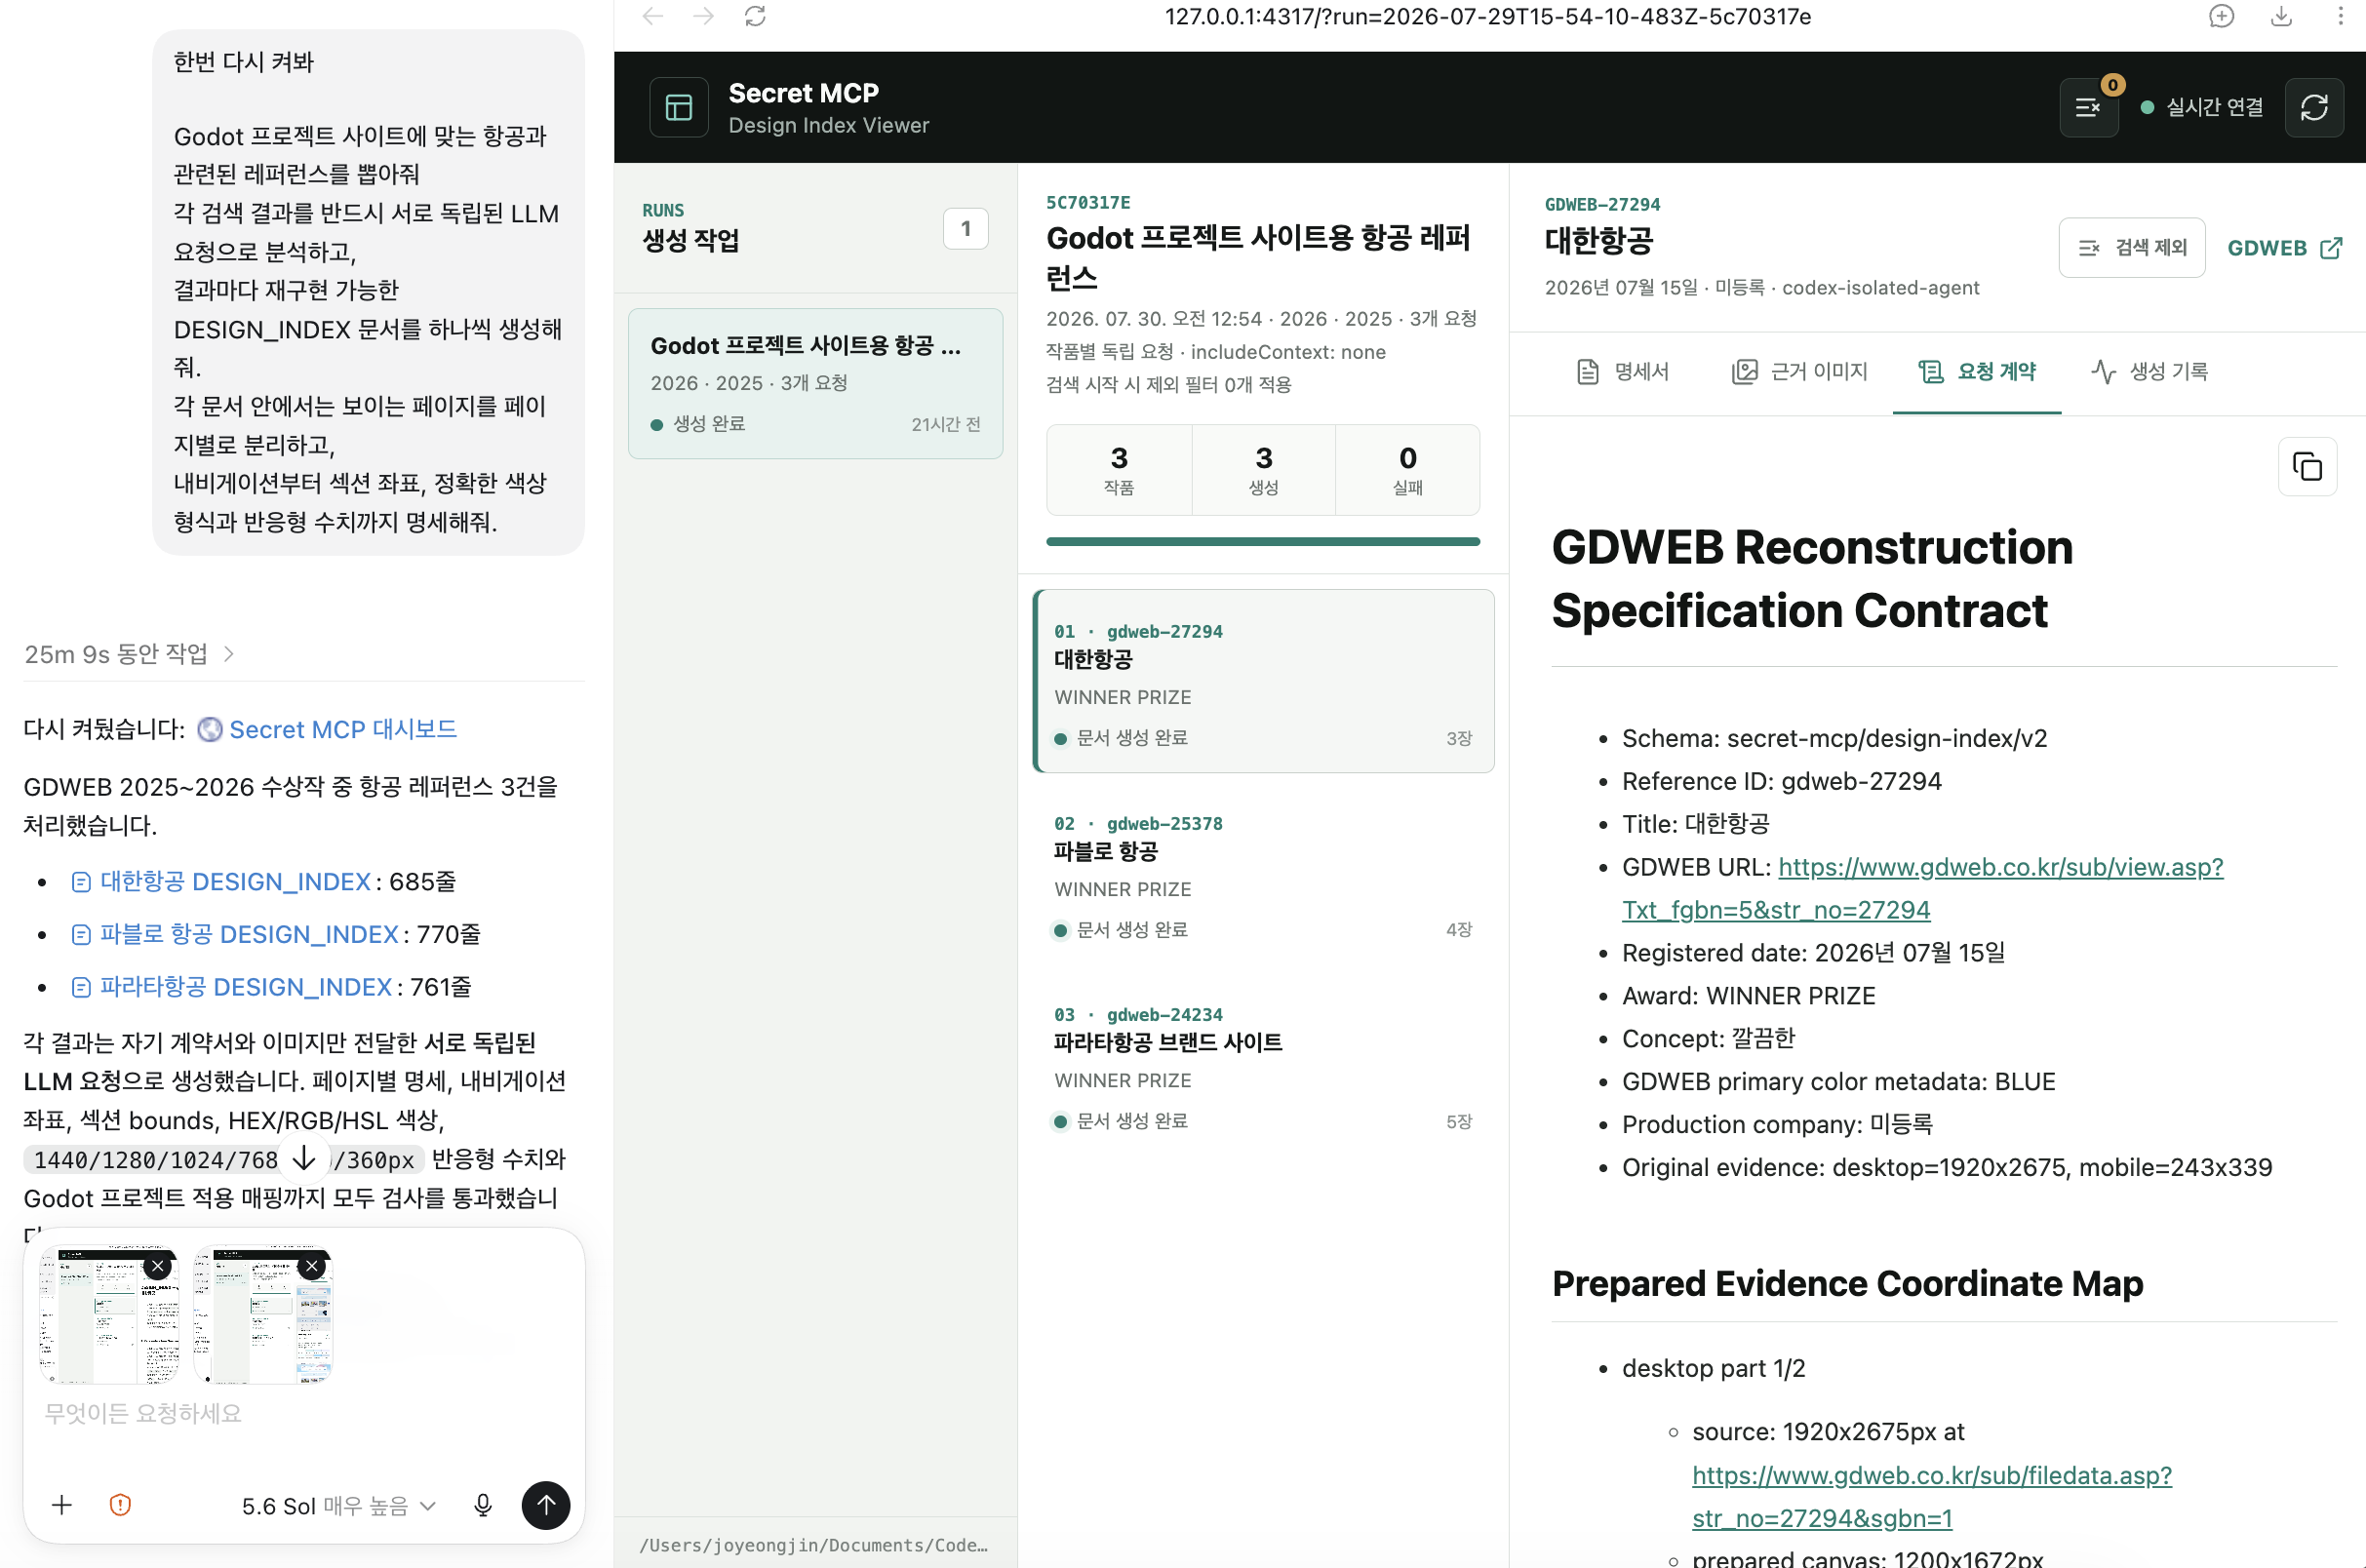The height and width of the screenshot is (1568, 2366).
Task: Click the runs count badge showing 1
Action: point(965,228)
